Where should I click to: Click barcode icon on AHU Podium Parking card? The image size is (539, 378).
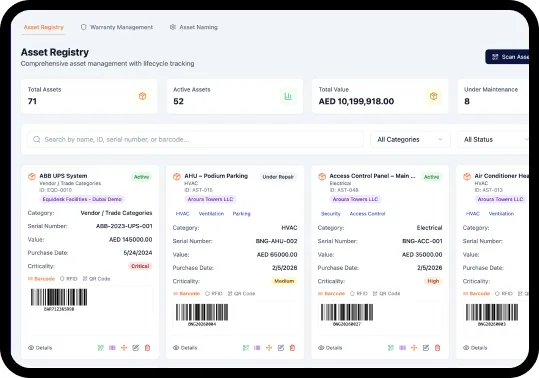tap(257, 348)
